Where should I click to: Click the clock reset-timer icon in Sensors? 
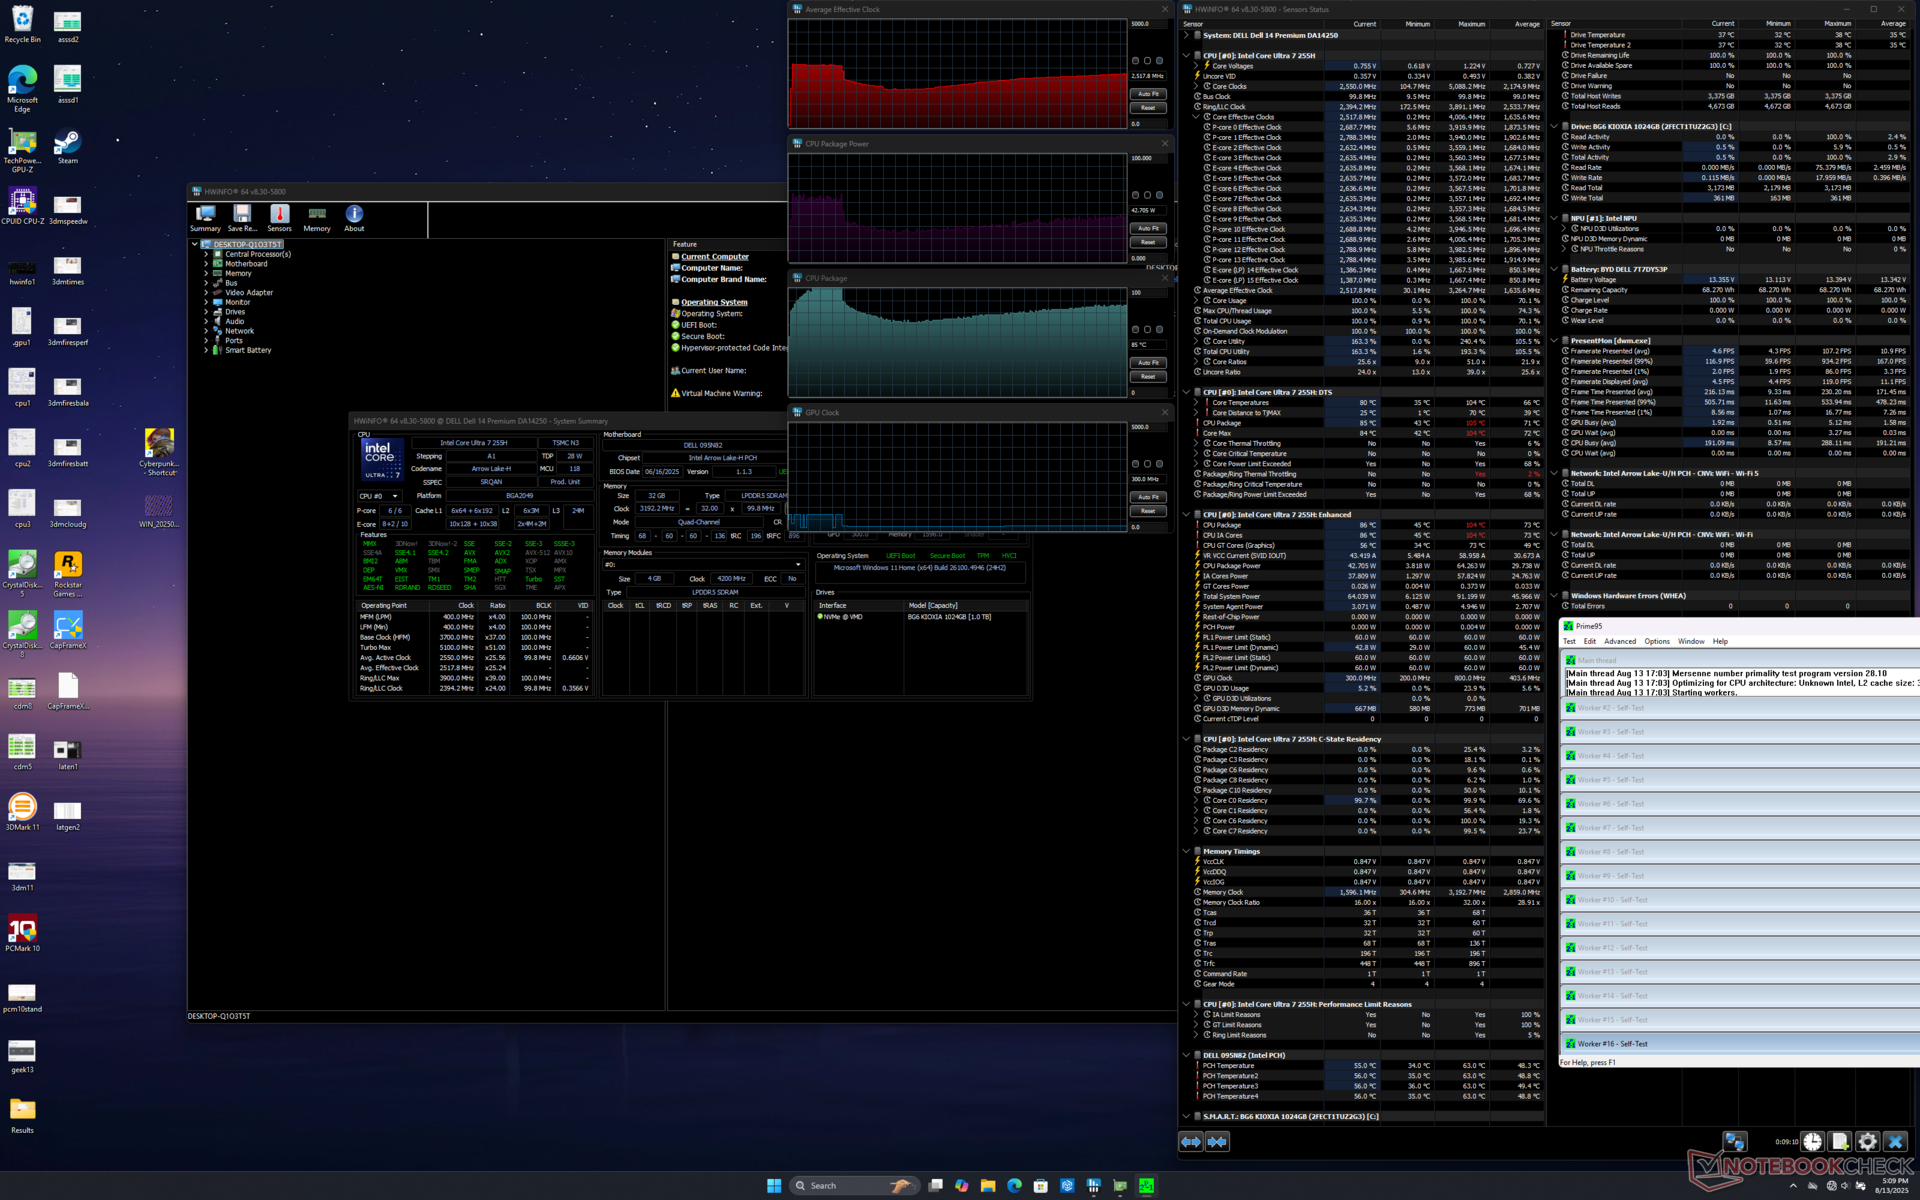pyautogui.click(x=1813, y=1141)
